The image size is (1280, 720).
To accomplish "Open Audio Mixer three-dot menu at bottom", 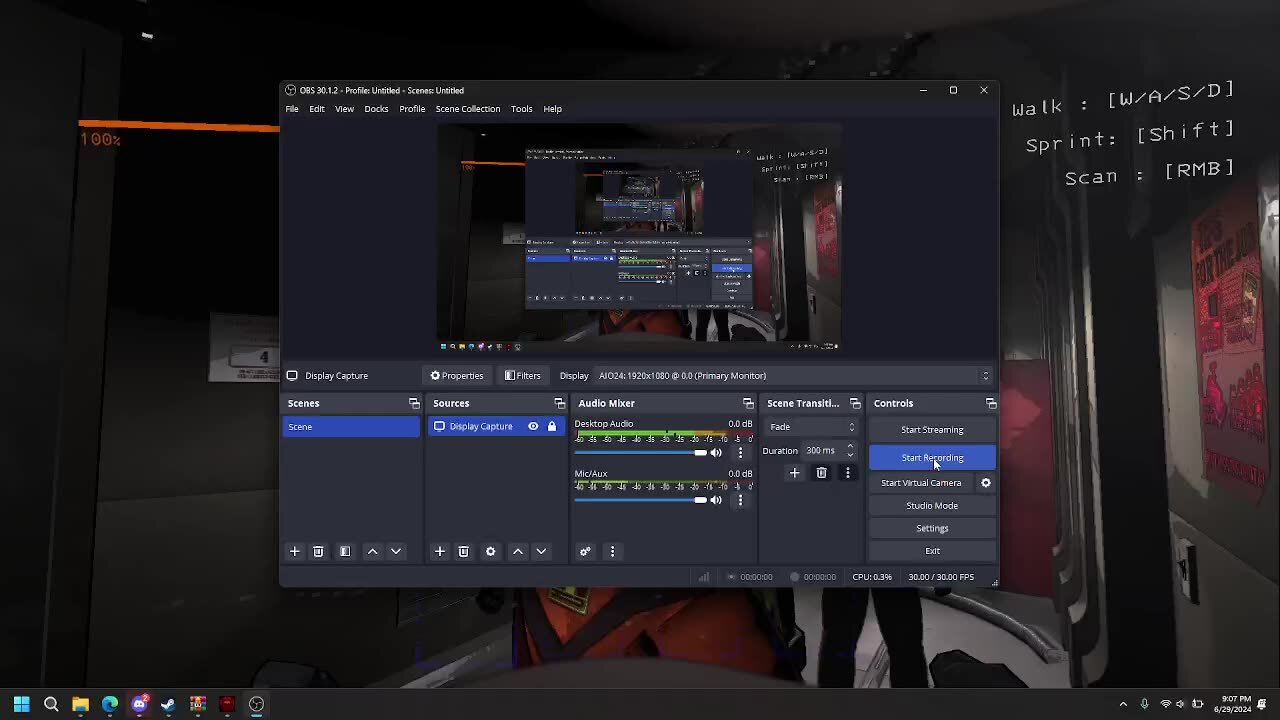I will (x=612, y=551).
